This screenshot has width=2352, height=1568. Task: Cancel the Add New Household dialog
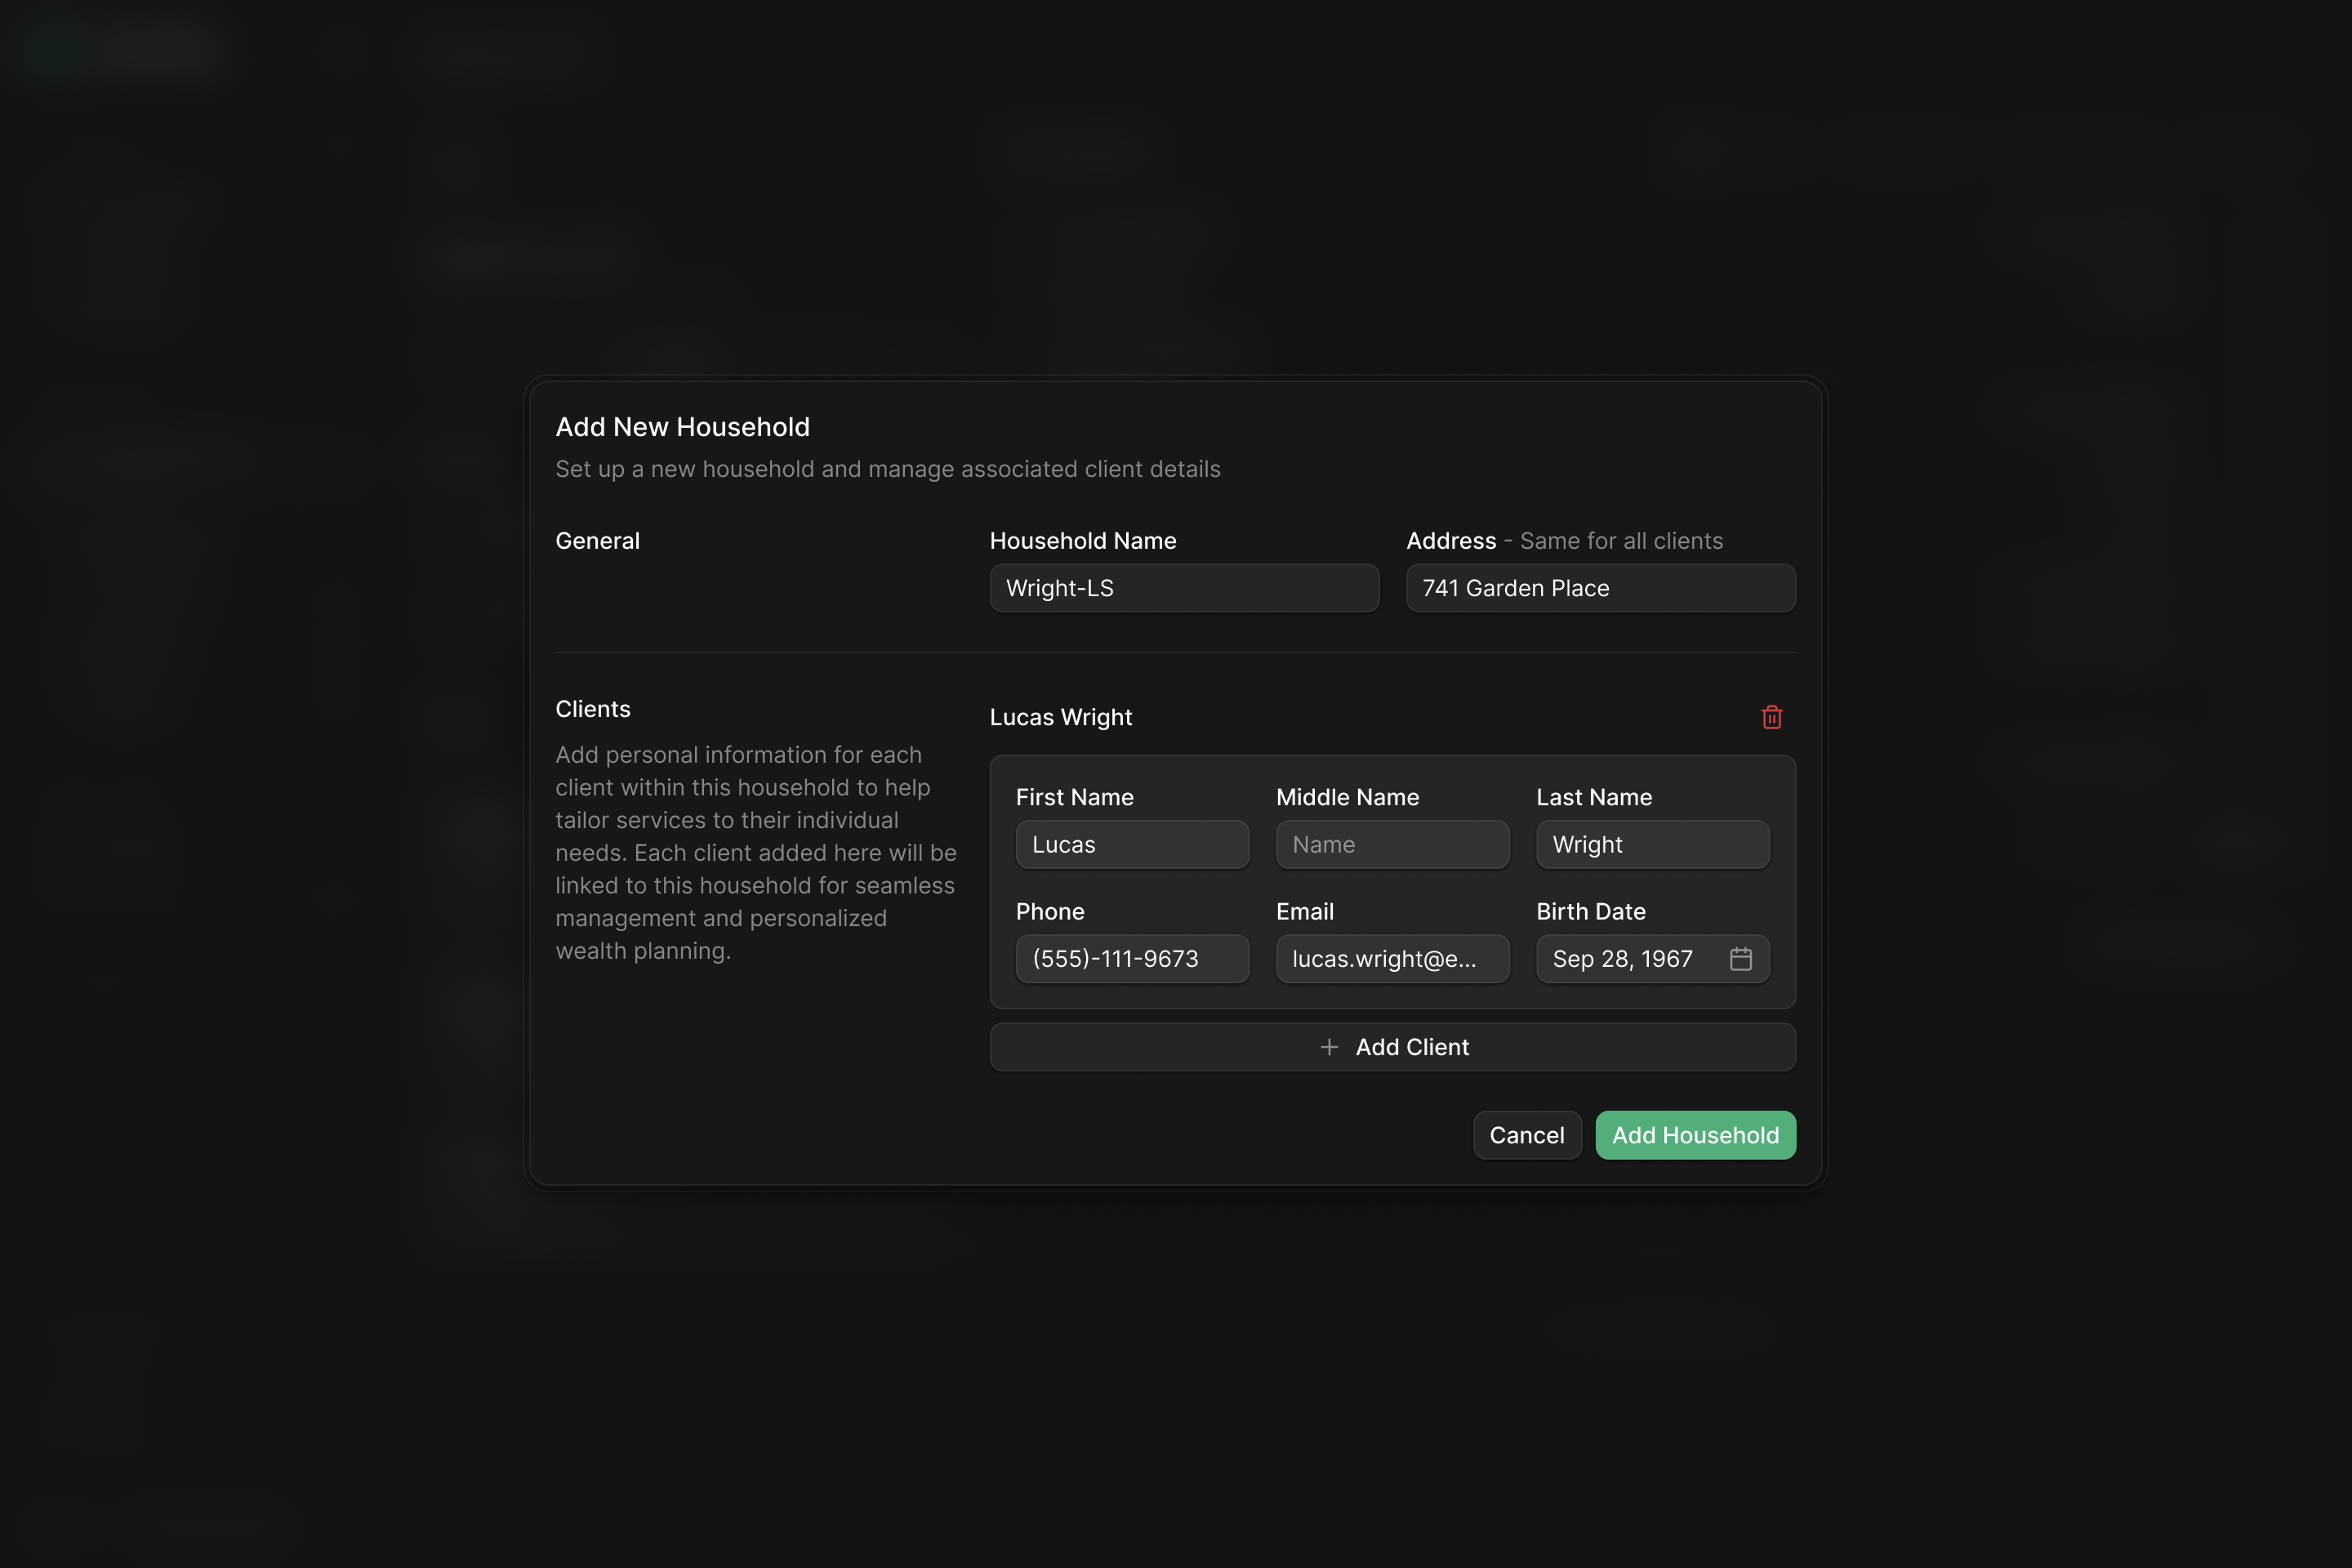(x=1527, y=1135)
